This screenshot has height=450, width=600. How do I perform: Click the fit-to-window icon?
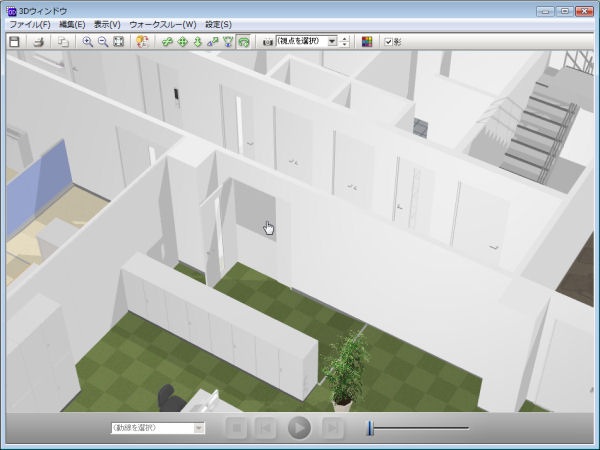[x=119, y=42]
